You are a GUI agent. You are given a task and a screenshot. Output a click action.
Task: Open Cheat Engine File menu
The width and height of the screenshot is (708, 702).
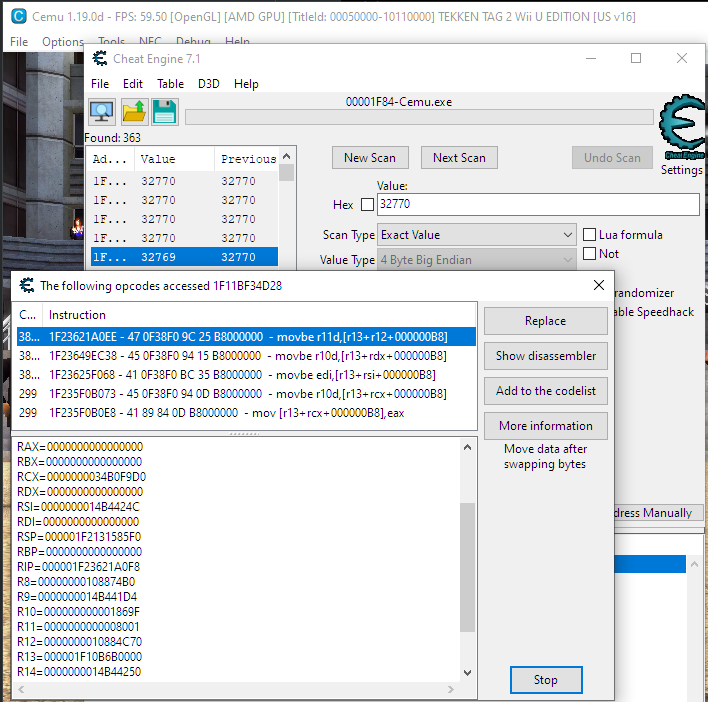coord(100,84)
